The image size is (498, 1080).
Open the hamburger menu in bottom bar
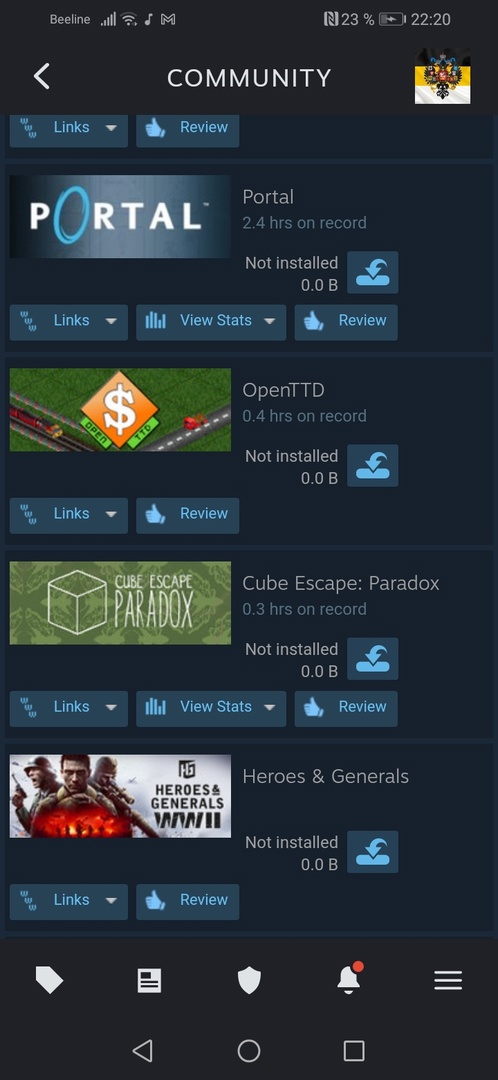(448, 980)
